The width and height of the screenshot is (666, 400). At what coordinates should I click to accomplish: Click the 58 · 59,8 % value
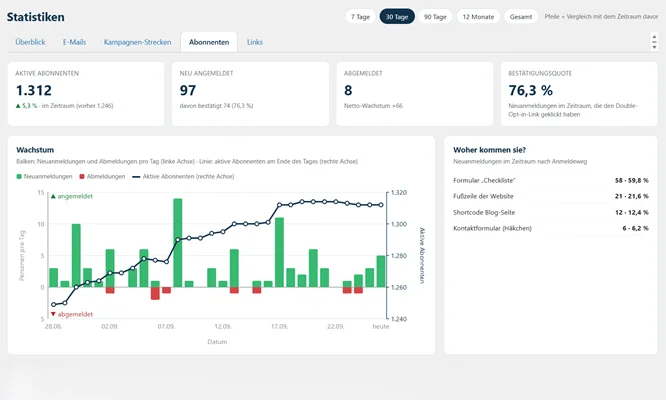632,180
